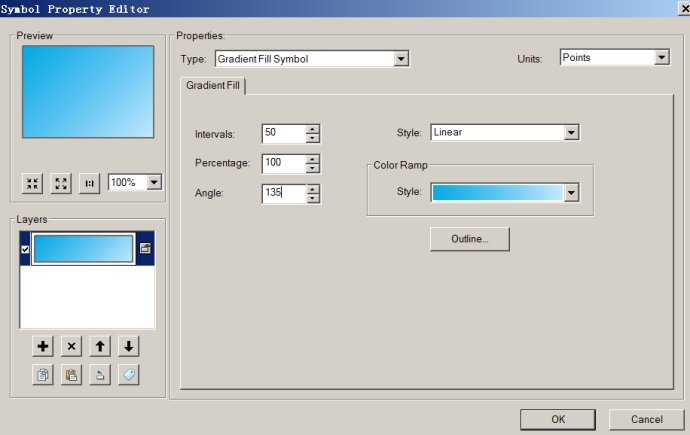Click the 100% zoom value field
Viewport: 690px width, 435px height.
pyautogui.click(x=128, y=182)
